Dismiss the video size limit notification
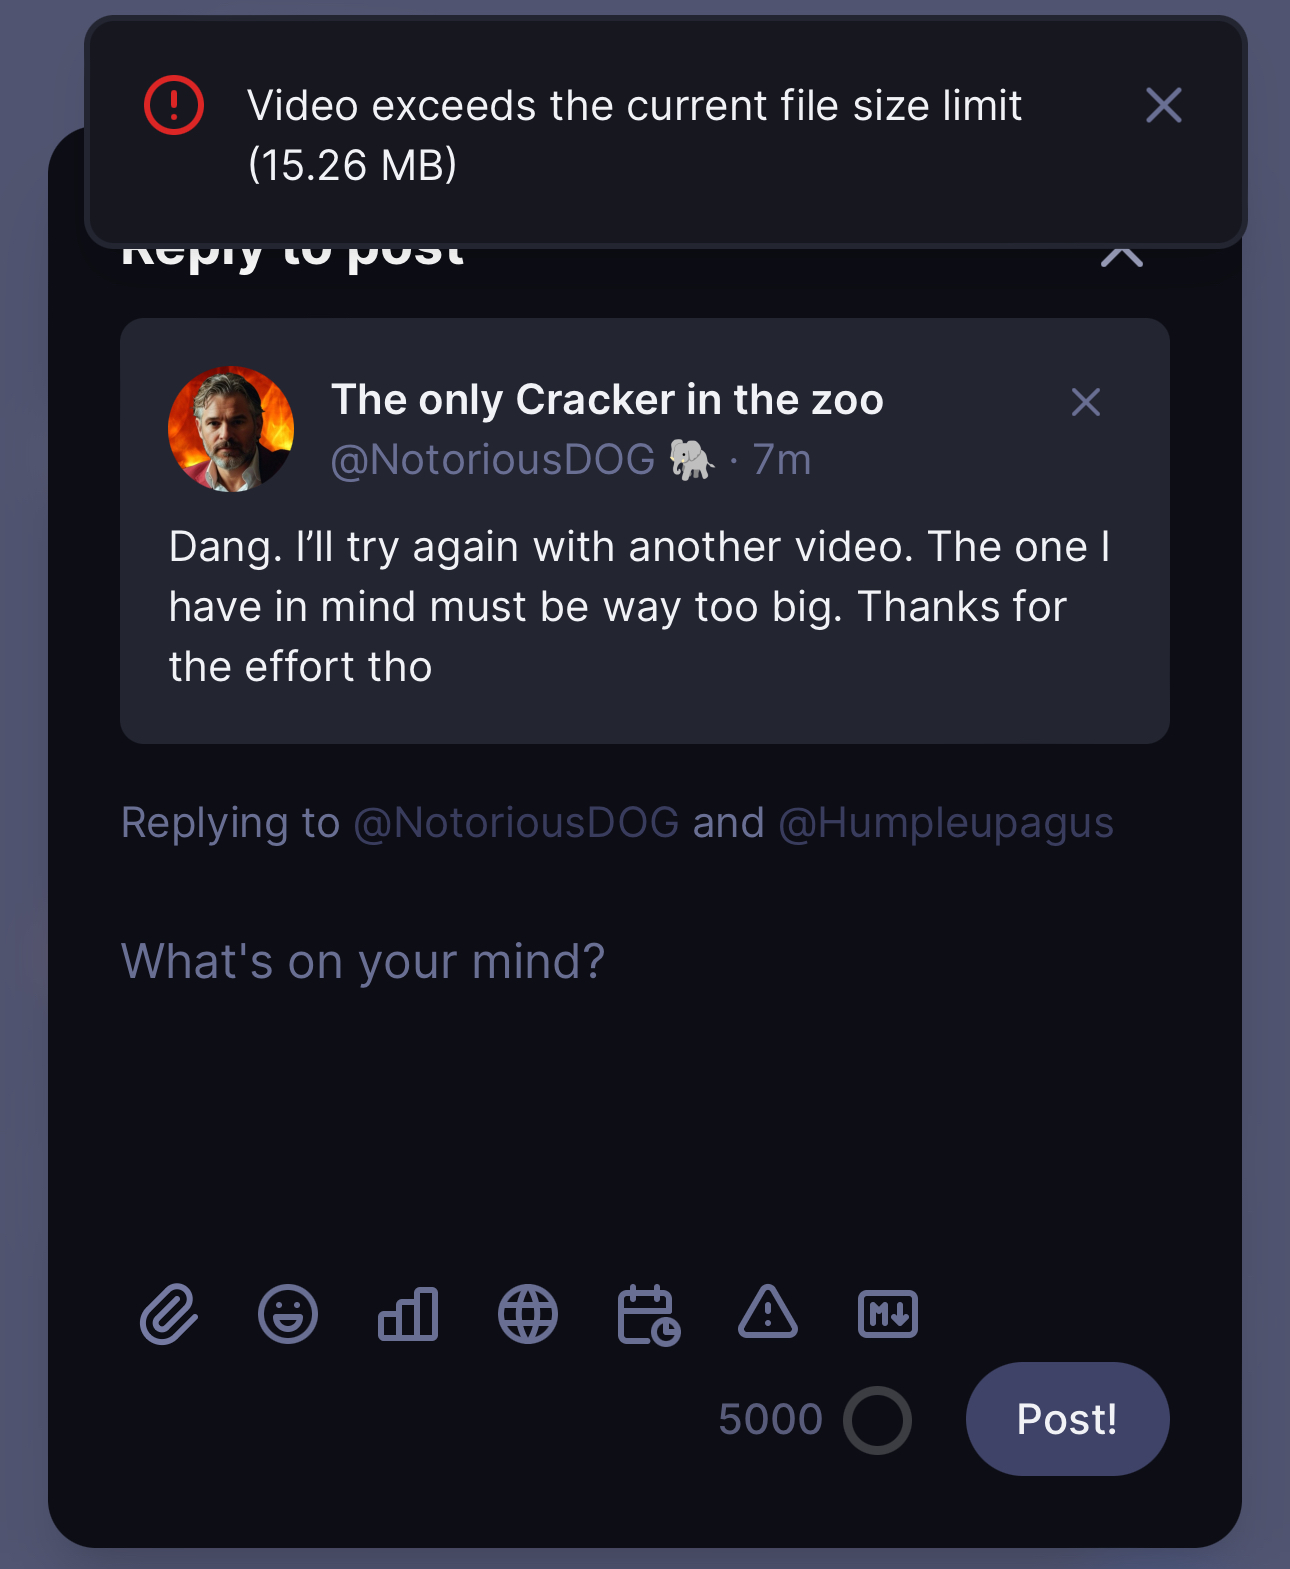Viewport: 1290px width, 1569px height. [1163, 105]
